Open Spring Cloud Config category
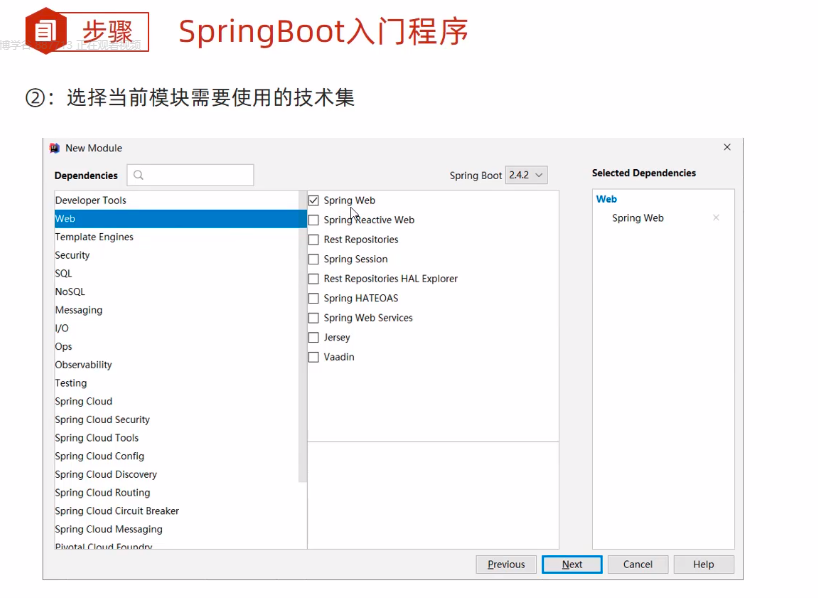 (177, 456)
